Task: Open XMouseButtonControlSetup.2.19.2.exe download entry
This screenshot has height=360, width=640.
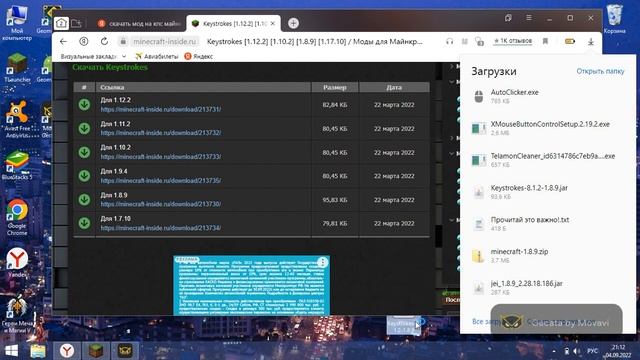Action: click(548, 128)
